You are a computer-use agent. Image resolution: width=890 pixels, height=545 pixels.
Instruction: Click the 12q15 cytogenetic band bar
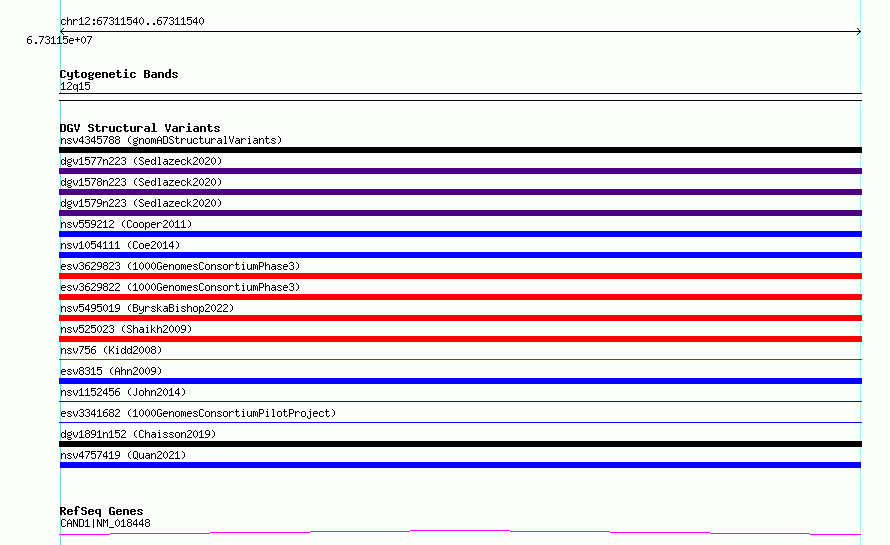click(460, 97)
